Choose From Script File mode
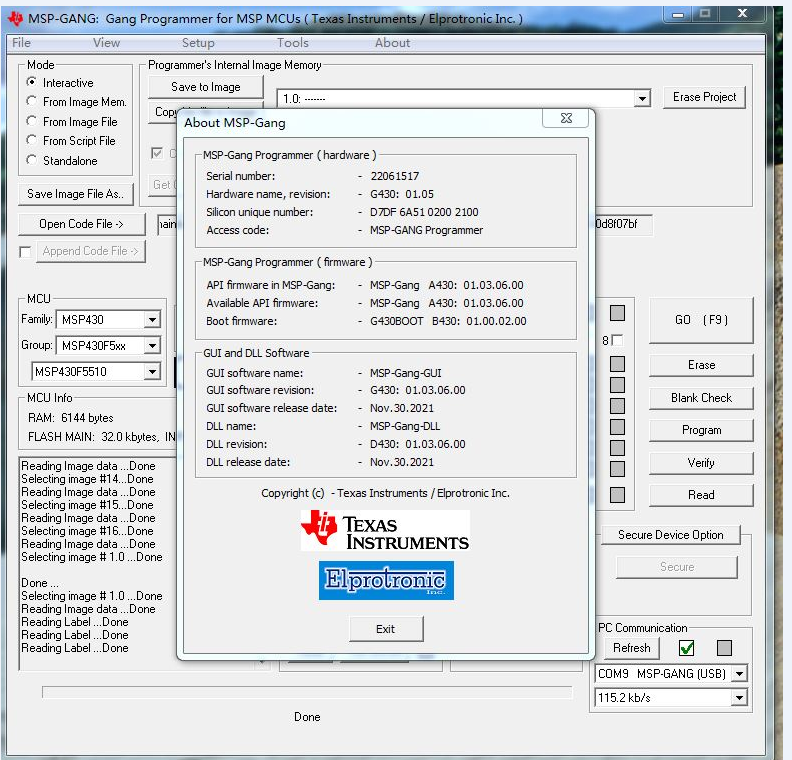The image size is (792, 760). 31,140
